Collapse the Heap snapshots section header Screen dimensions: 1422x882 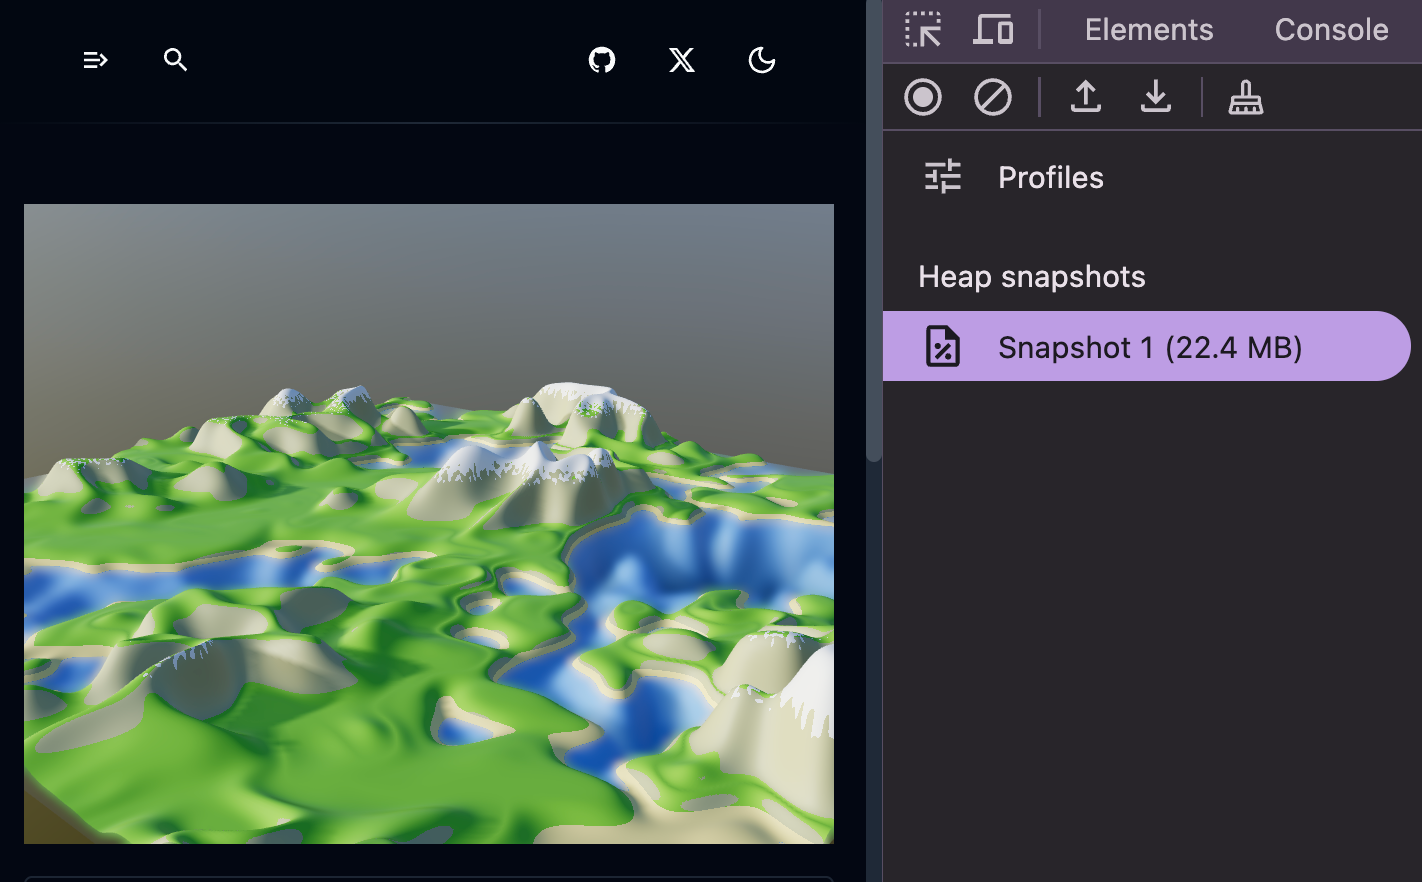(x=1031, y=277)
